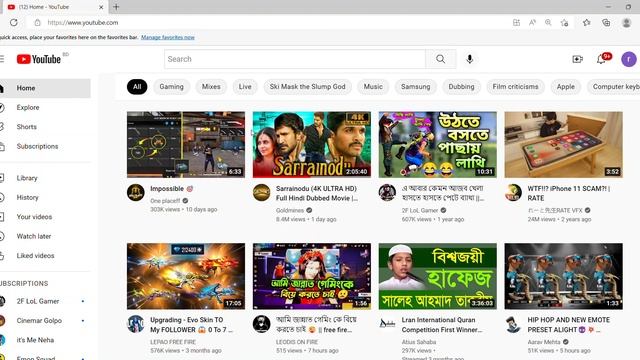Click the search magnifier button
The image size is (640, 360).
(440, 59)
